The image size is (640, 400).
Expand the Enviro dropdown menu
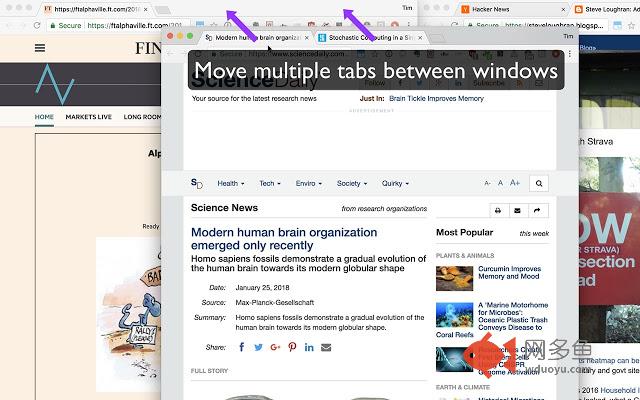pyautogui.click(x=309, y=184)
